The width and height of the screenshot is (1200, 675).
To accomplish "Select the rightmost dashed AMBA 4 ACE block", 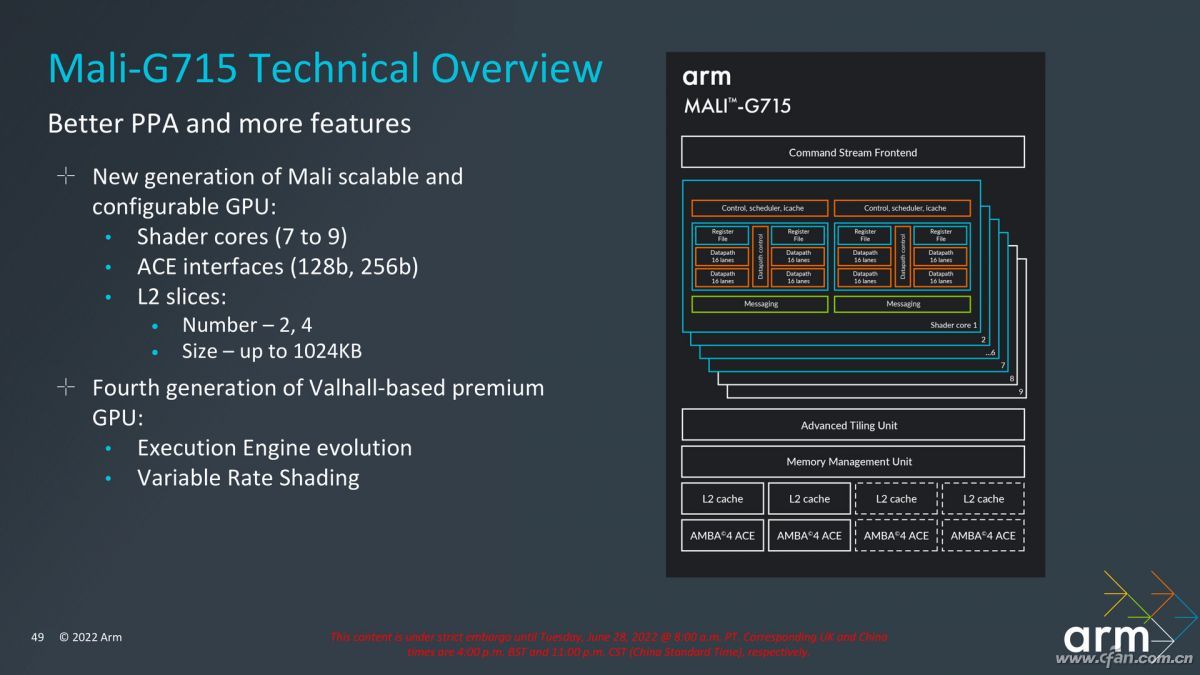I will [982, 535].
